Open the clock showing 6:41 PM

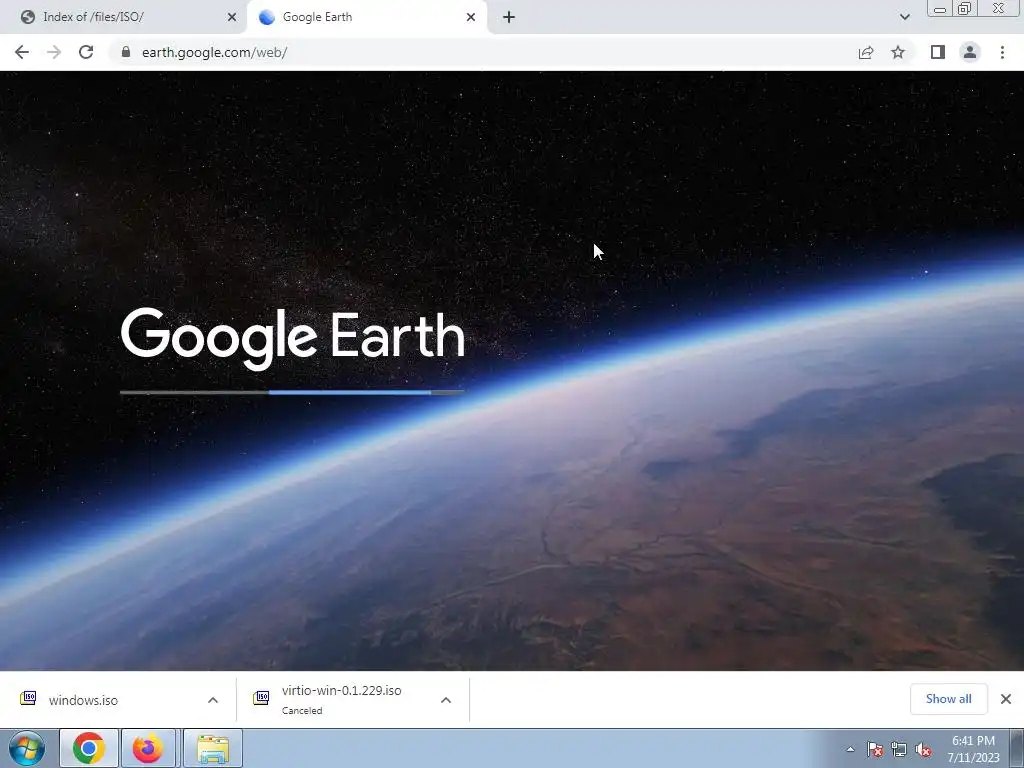click(x=973, y=749)
